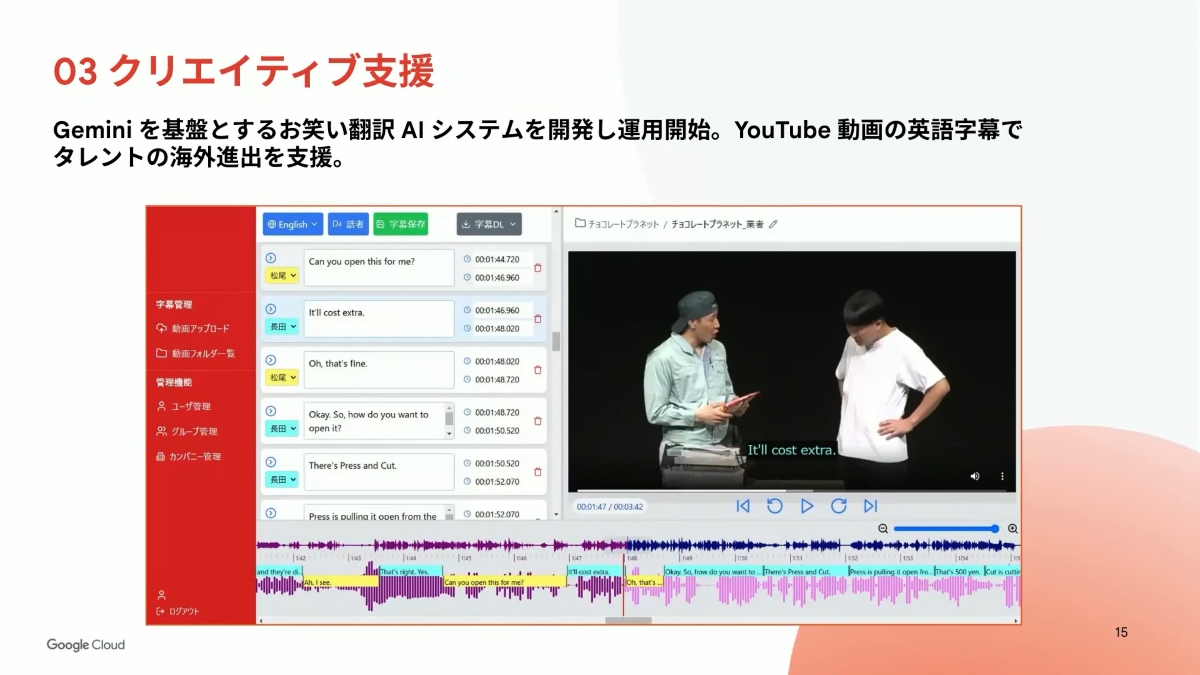This screenshot has height=675, width=1200.
Task: Open ユーザ管理 in the sidebar
Action: (183, 406)
